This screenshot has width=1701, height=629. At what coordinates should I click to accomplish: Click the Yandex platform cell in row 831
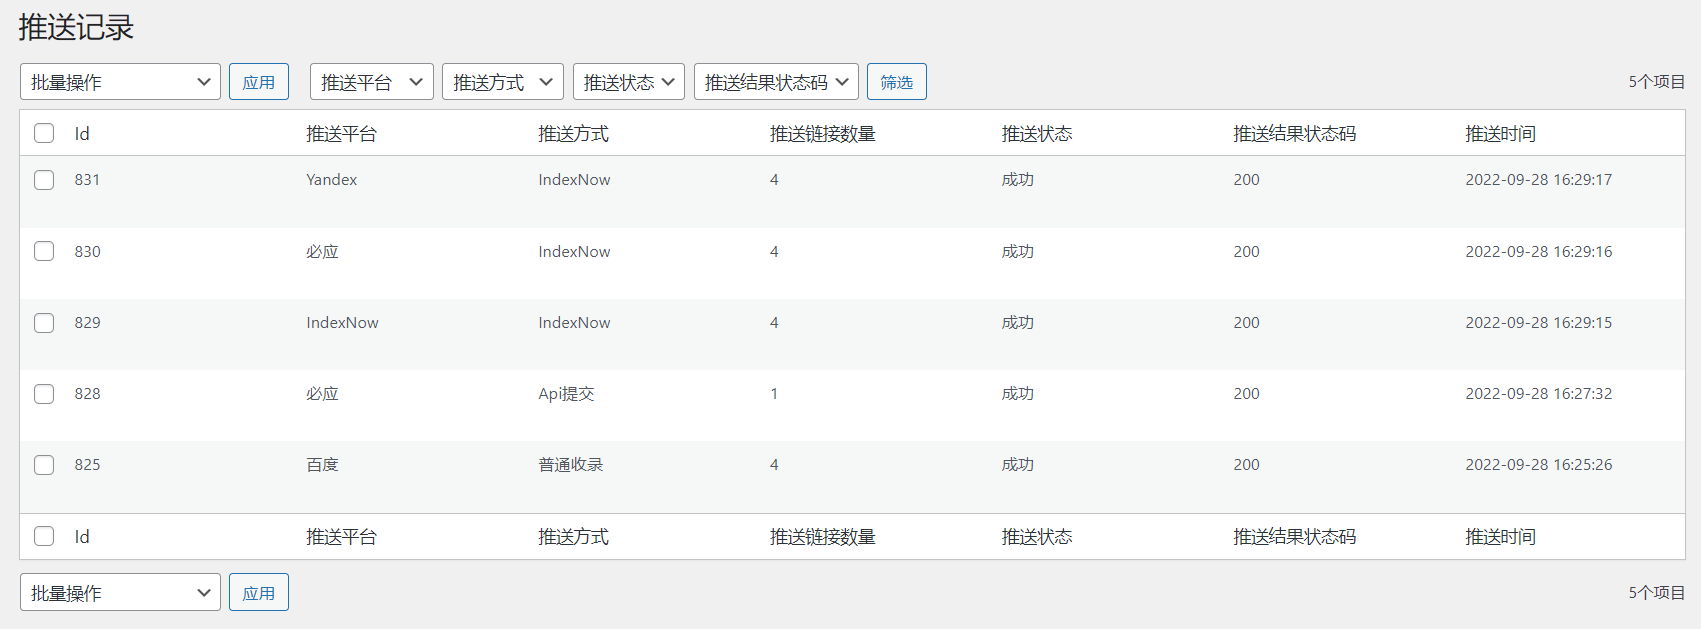pos(332,180)
